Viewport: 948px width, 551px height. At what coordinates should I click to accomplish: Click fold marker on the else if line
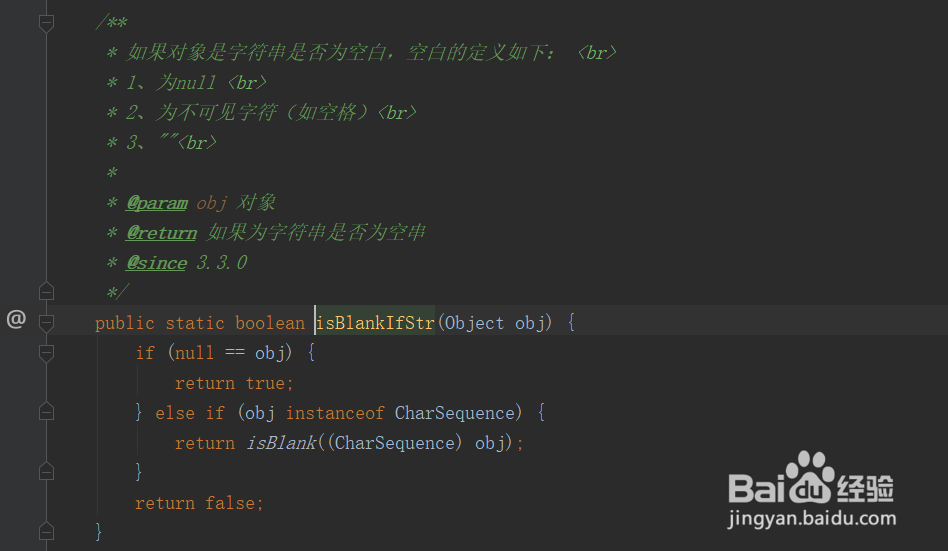[46, 412]
